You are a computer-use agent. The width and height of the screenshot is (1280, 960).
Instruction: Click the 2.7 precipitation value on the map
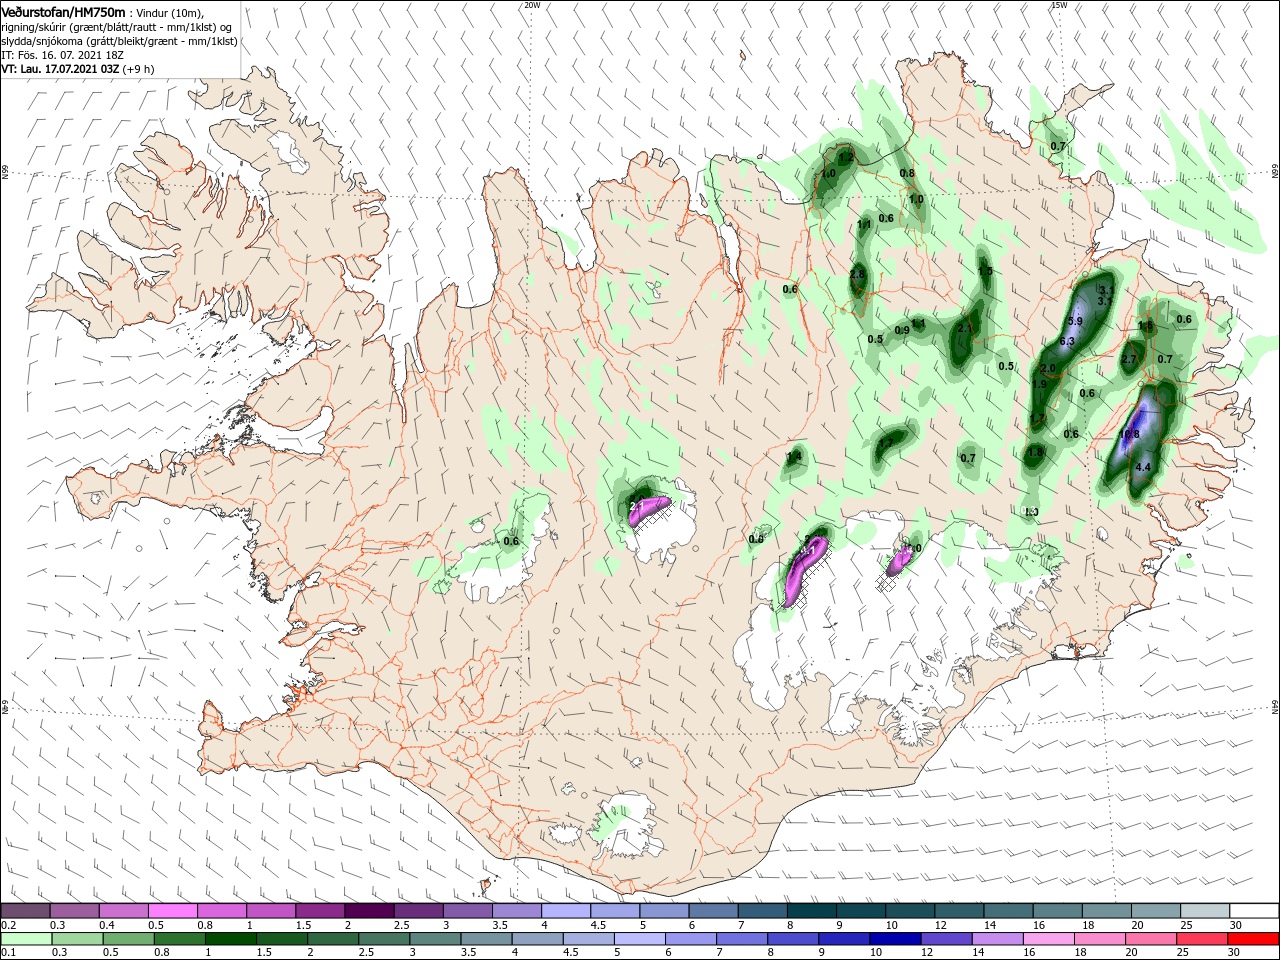click(x=1129, y=359)
